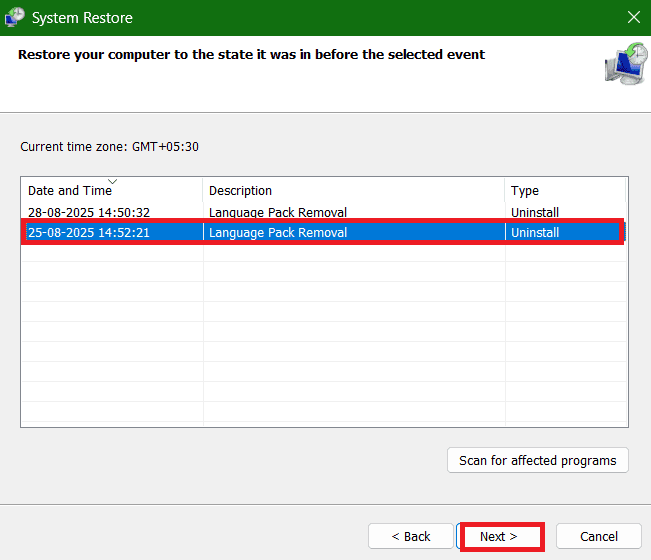Go to the previous step with Back

click(411, 536)
